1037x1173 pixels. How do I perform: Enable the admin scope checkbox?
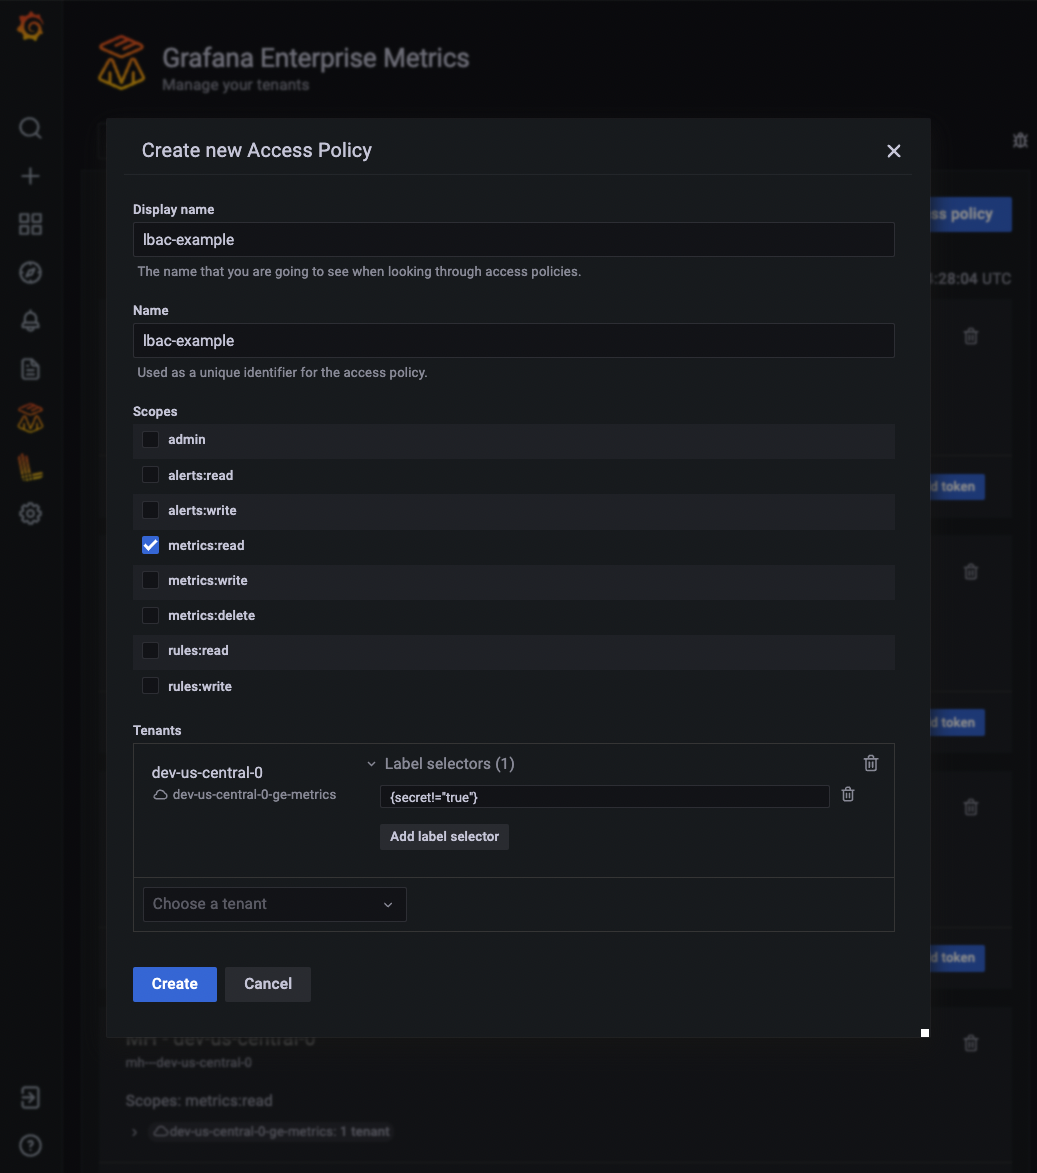pos(150,439)
